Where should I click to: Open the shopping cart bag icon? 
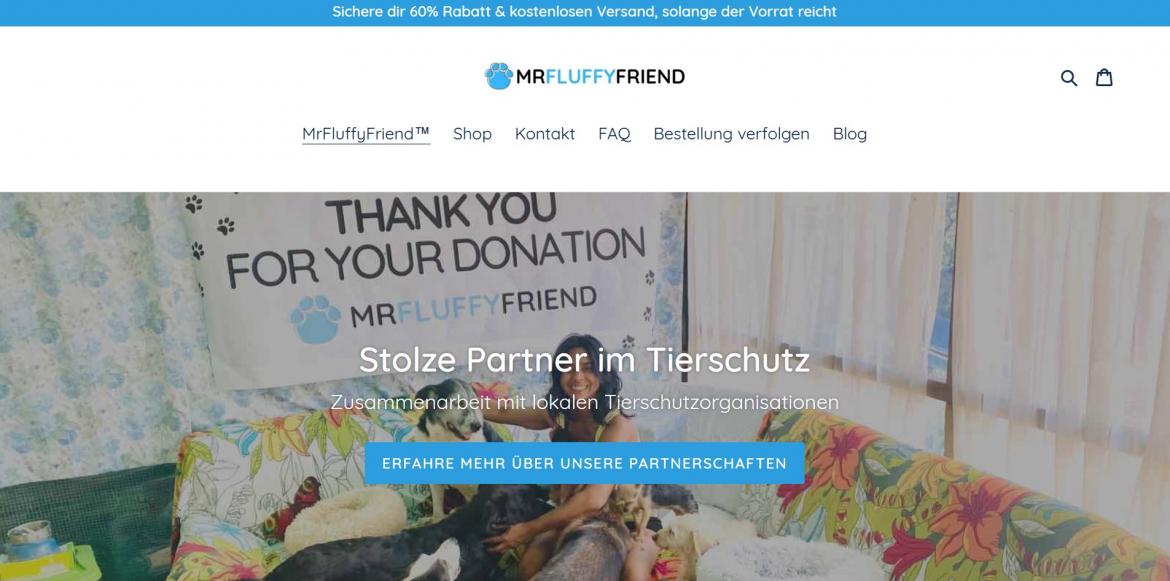[x=1104, y=77]
